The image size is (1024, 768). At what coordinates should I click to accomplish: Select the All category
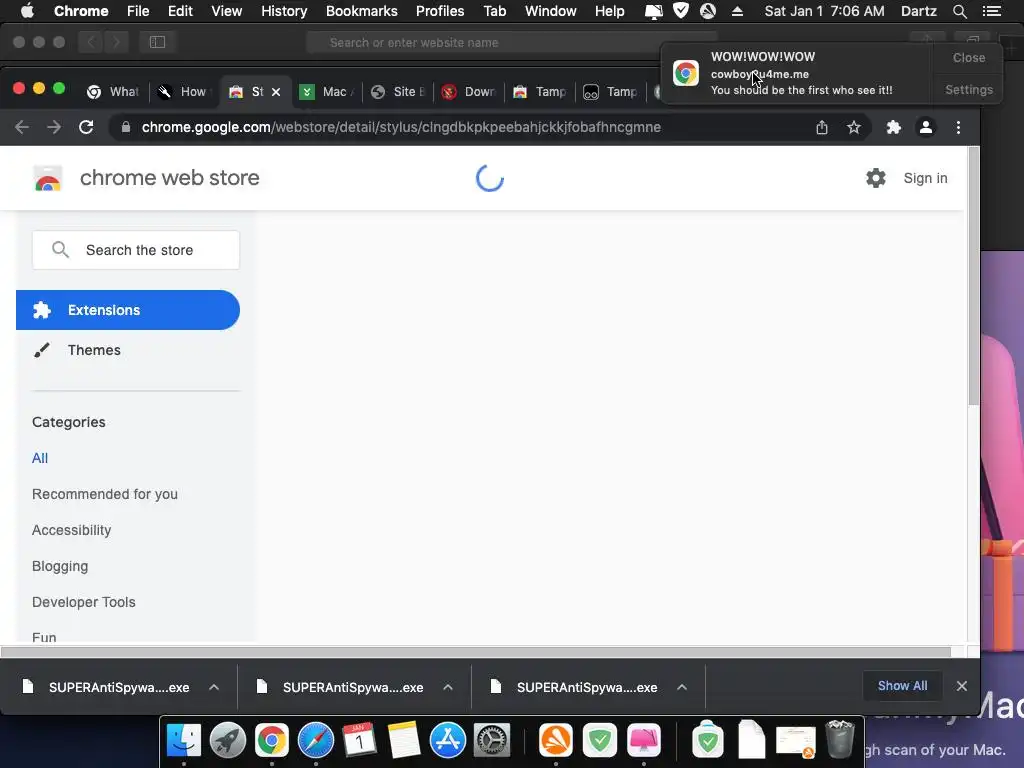coord(40,458)
